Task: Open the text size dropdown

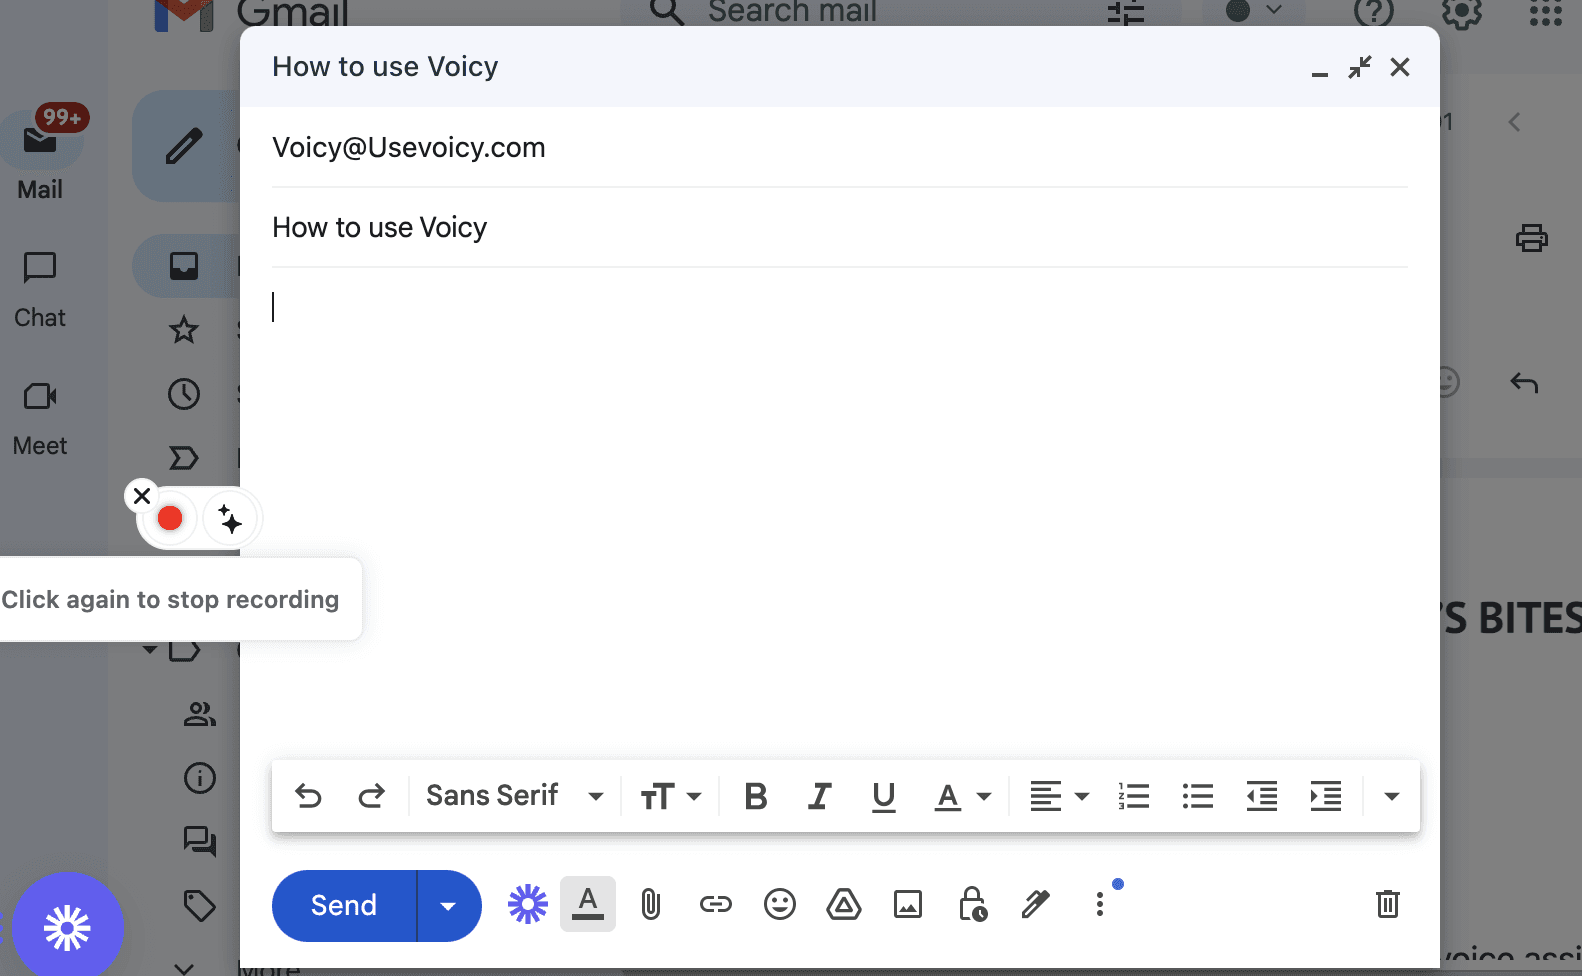Action: pyautogui.click(x=671, y=796)
